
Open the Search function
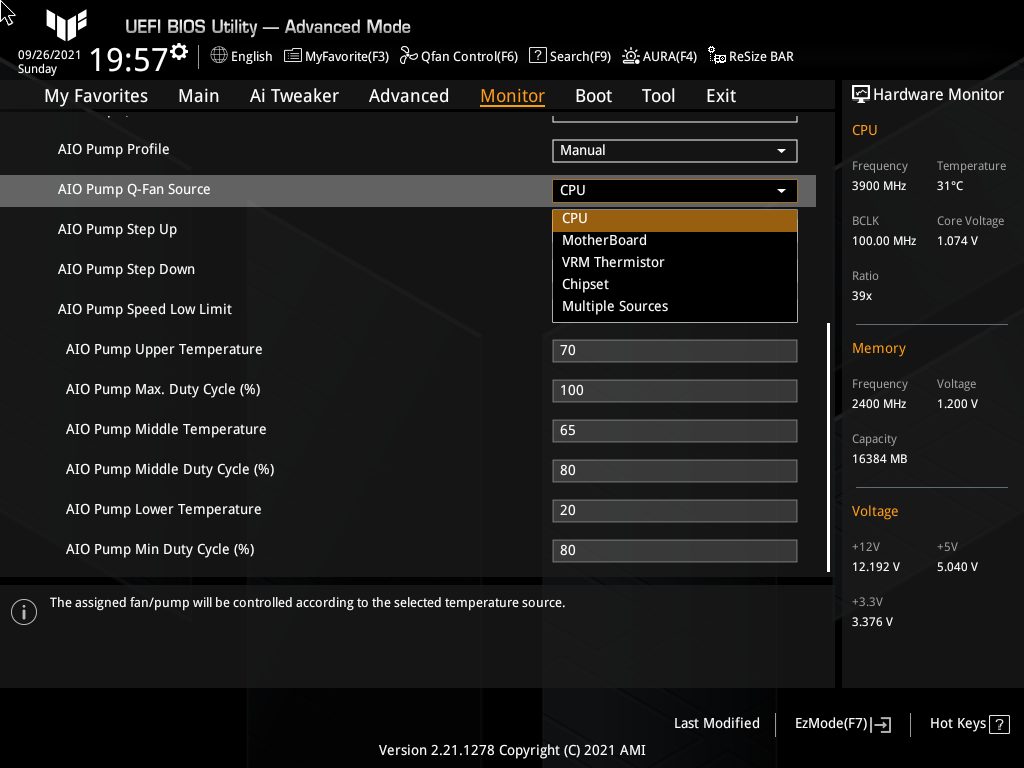pos(569,56)
